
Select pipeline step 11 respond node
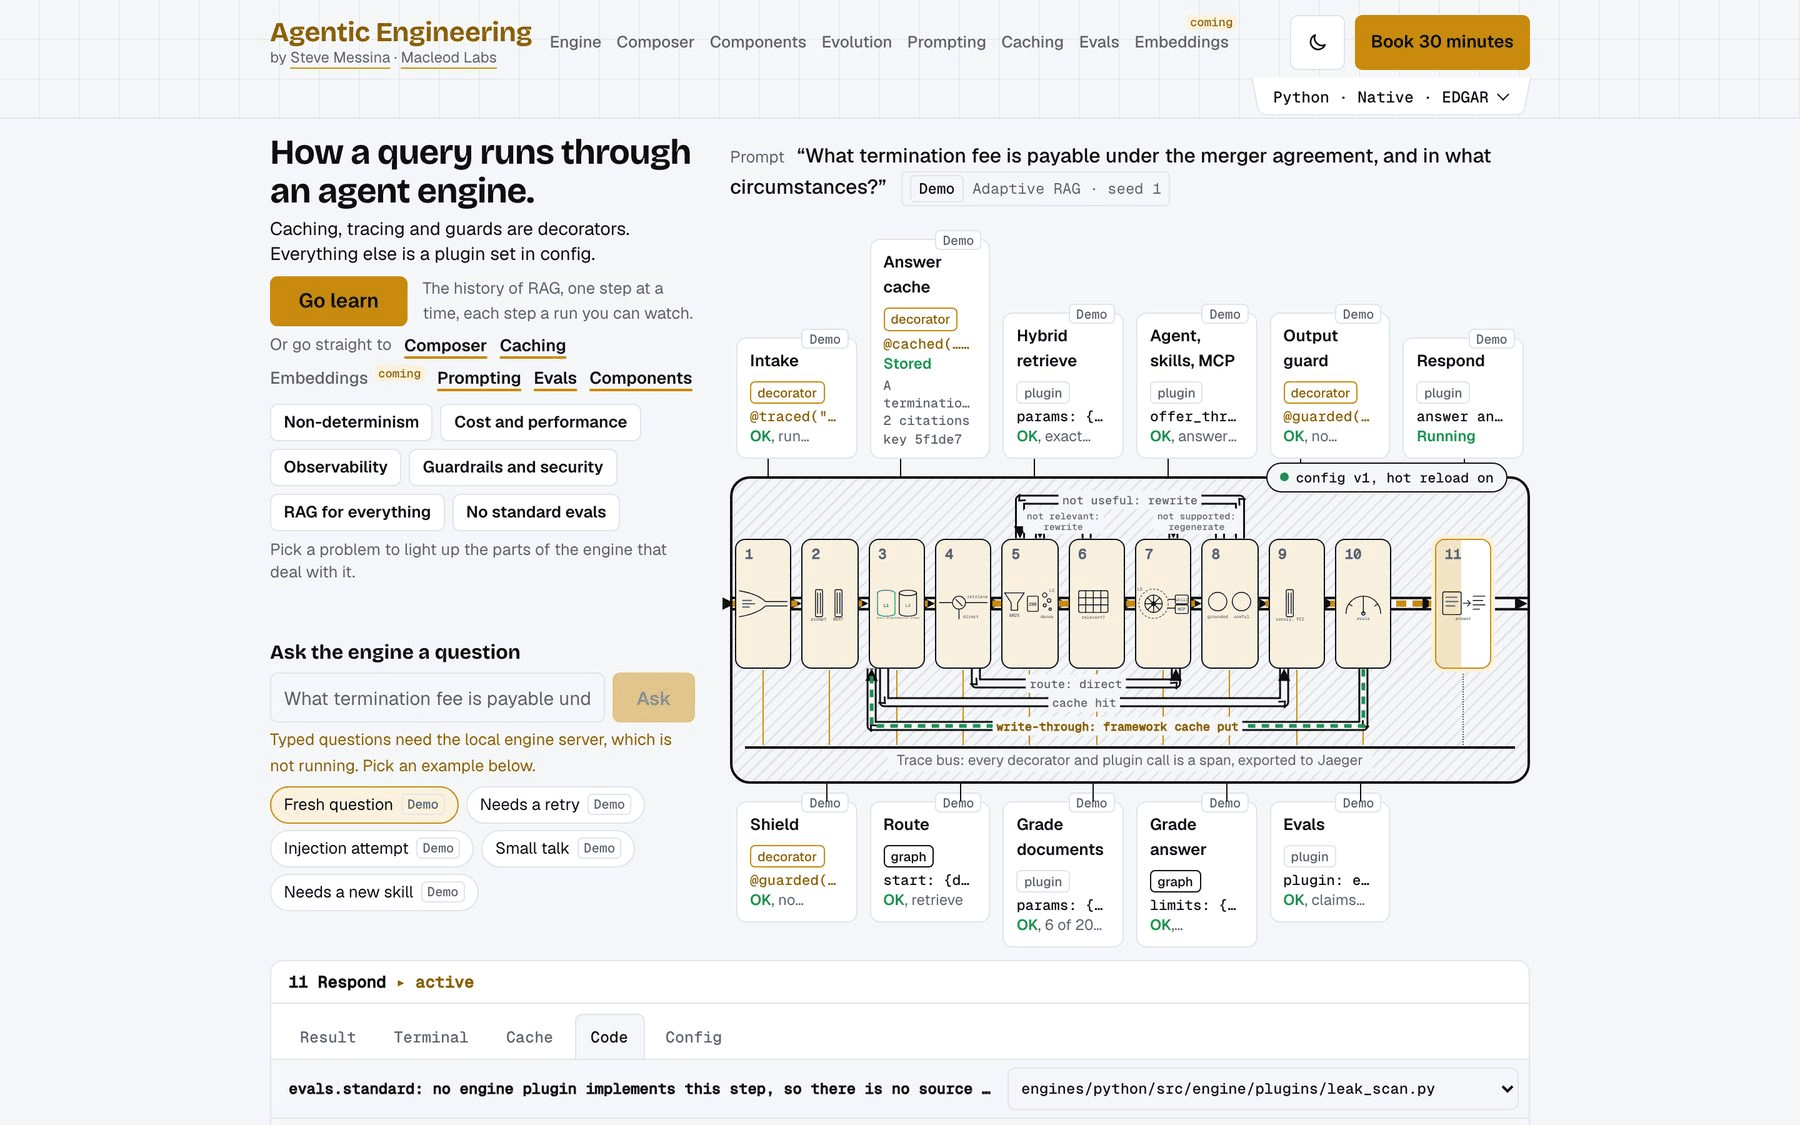pos(1463,604)
